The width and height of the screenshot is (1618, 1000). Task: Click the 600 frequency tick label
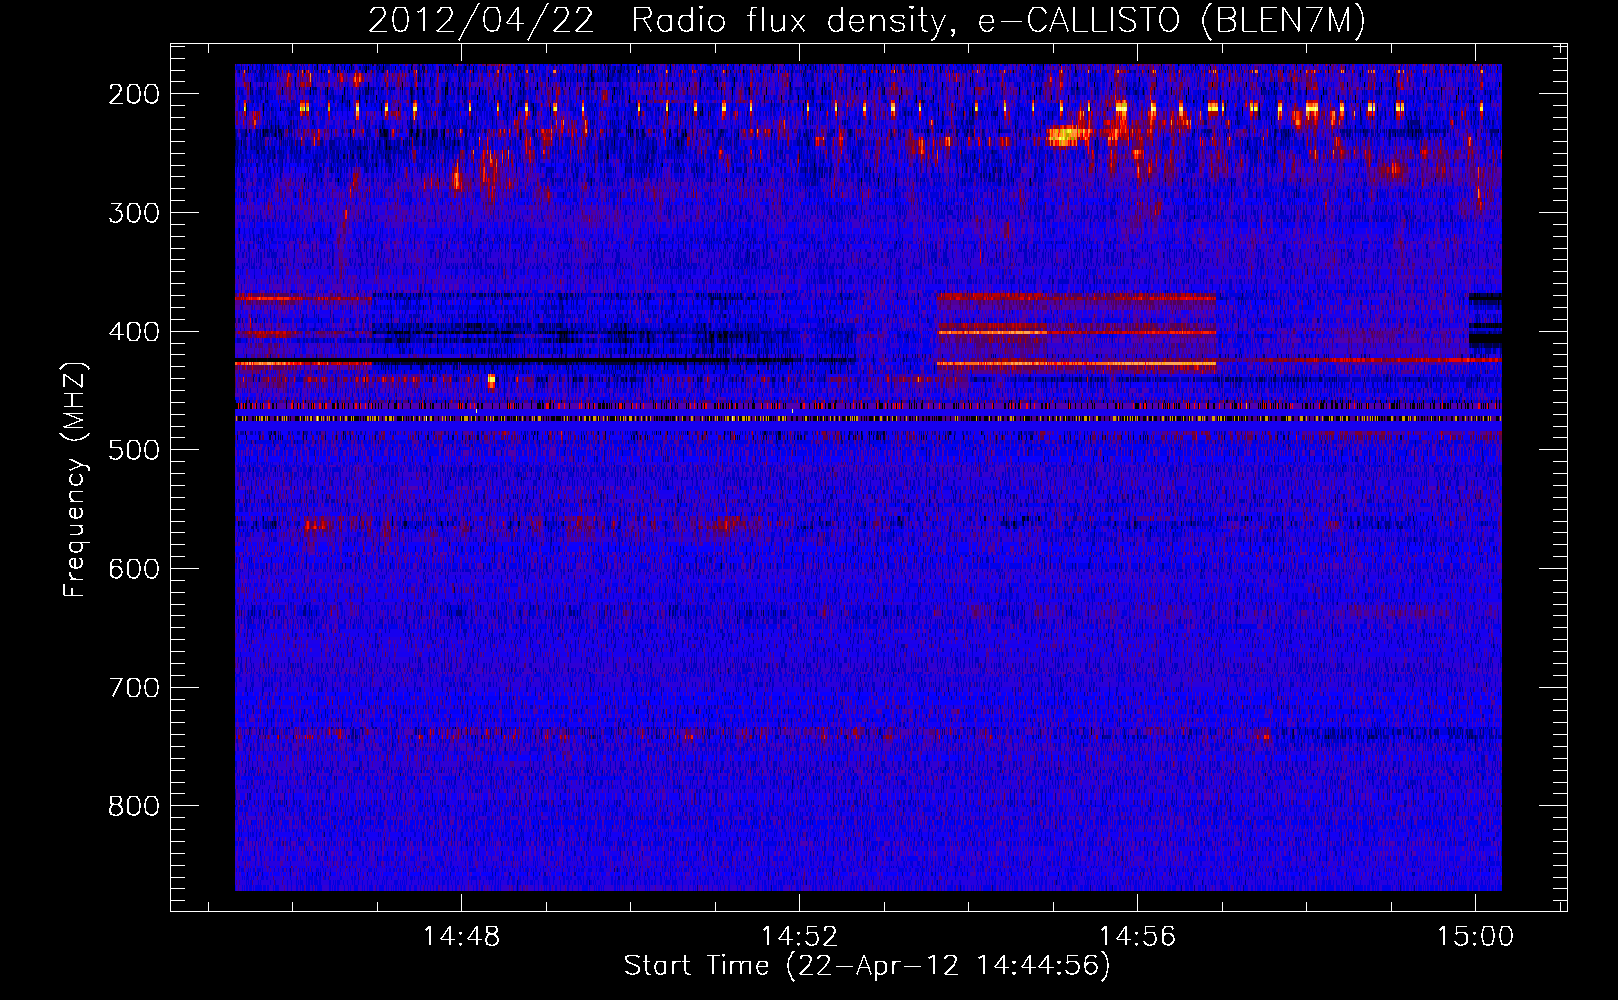[x=134, y=569]
